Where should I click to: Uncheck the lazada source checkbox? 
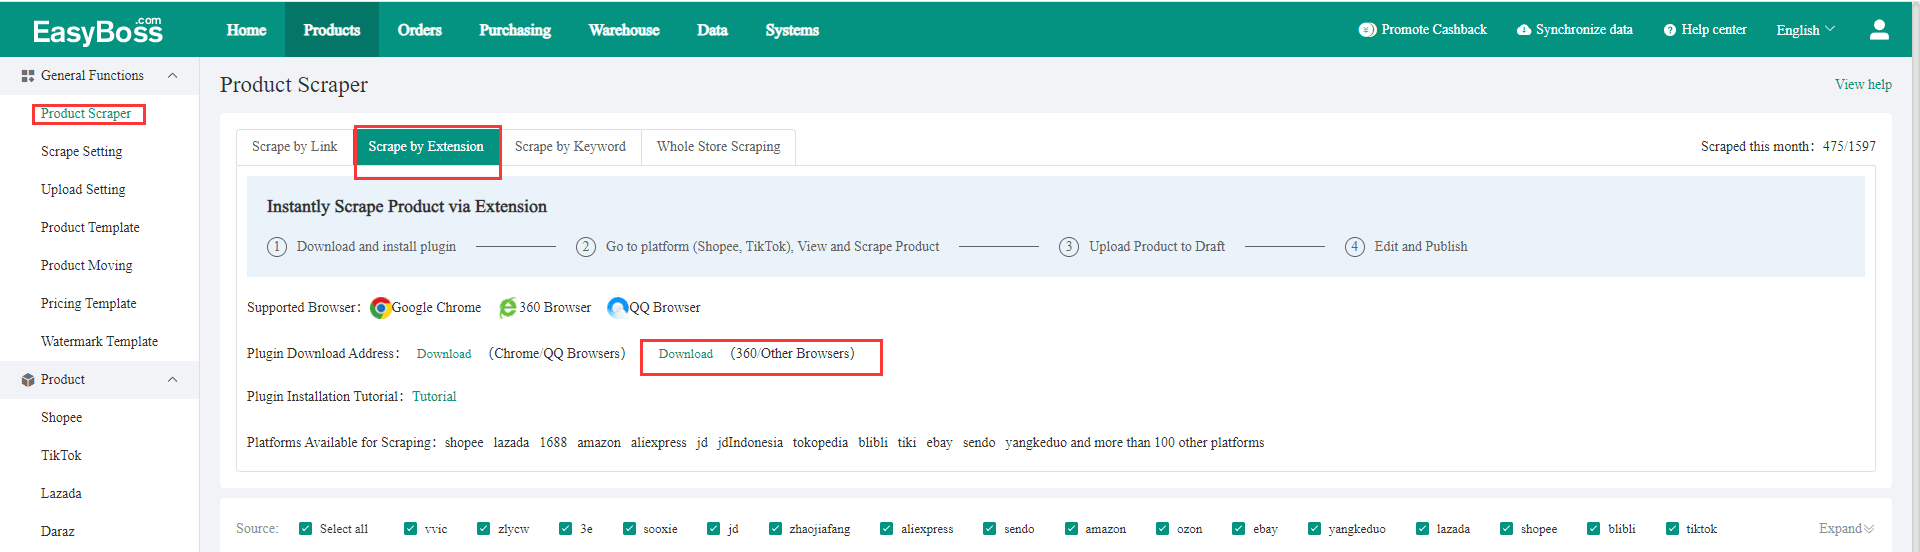[1423, 529]
